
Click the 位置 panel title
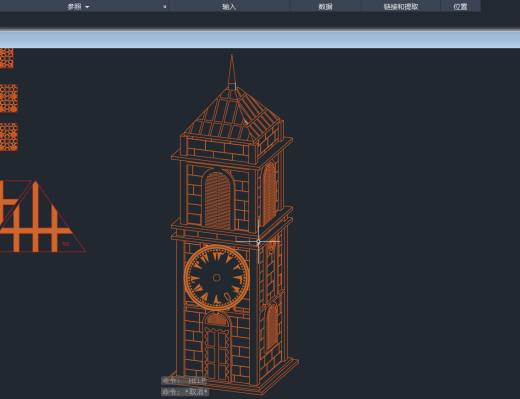click(x=460, y=7)
